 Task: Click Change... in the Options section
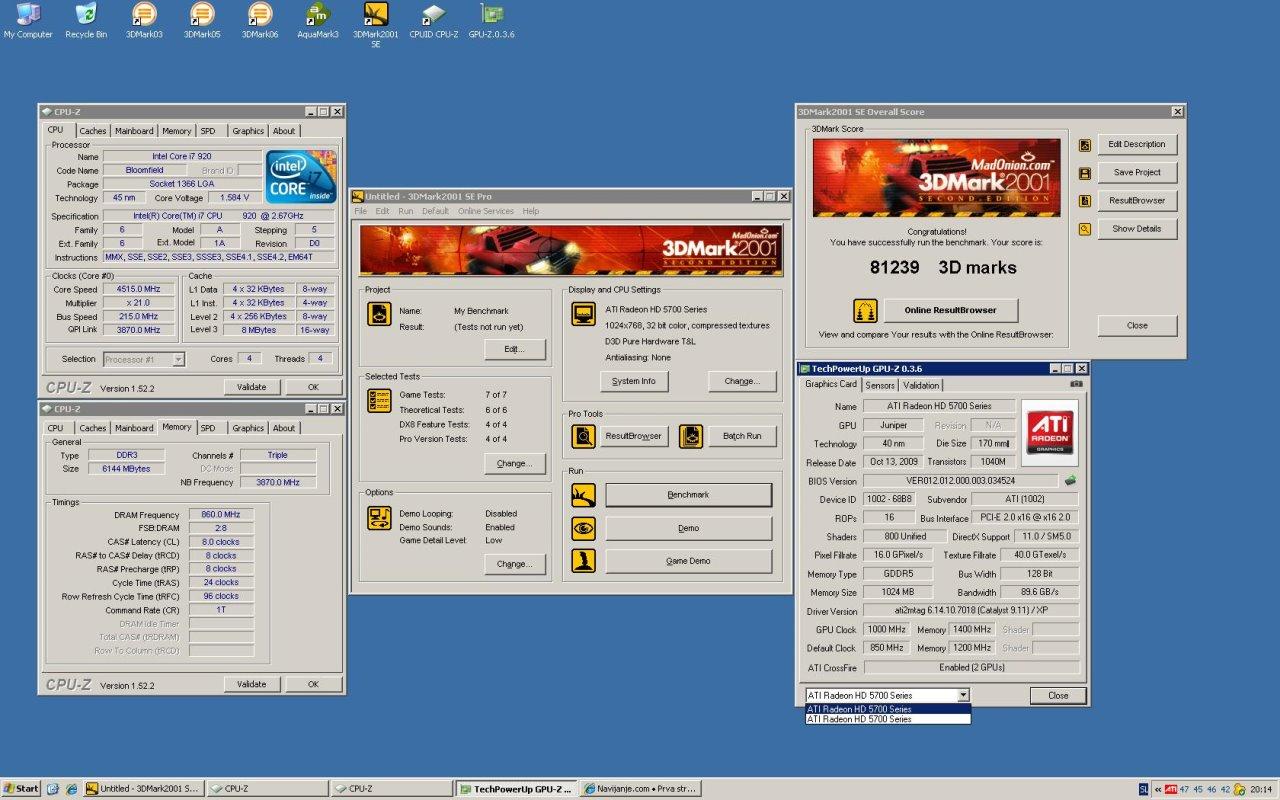click(515, 564)
